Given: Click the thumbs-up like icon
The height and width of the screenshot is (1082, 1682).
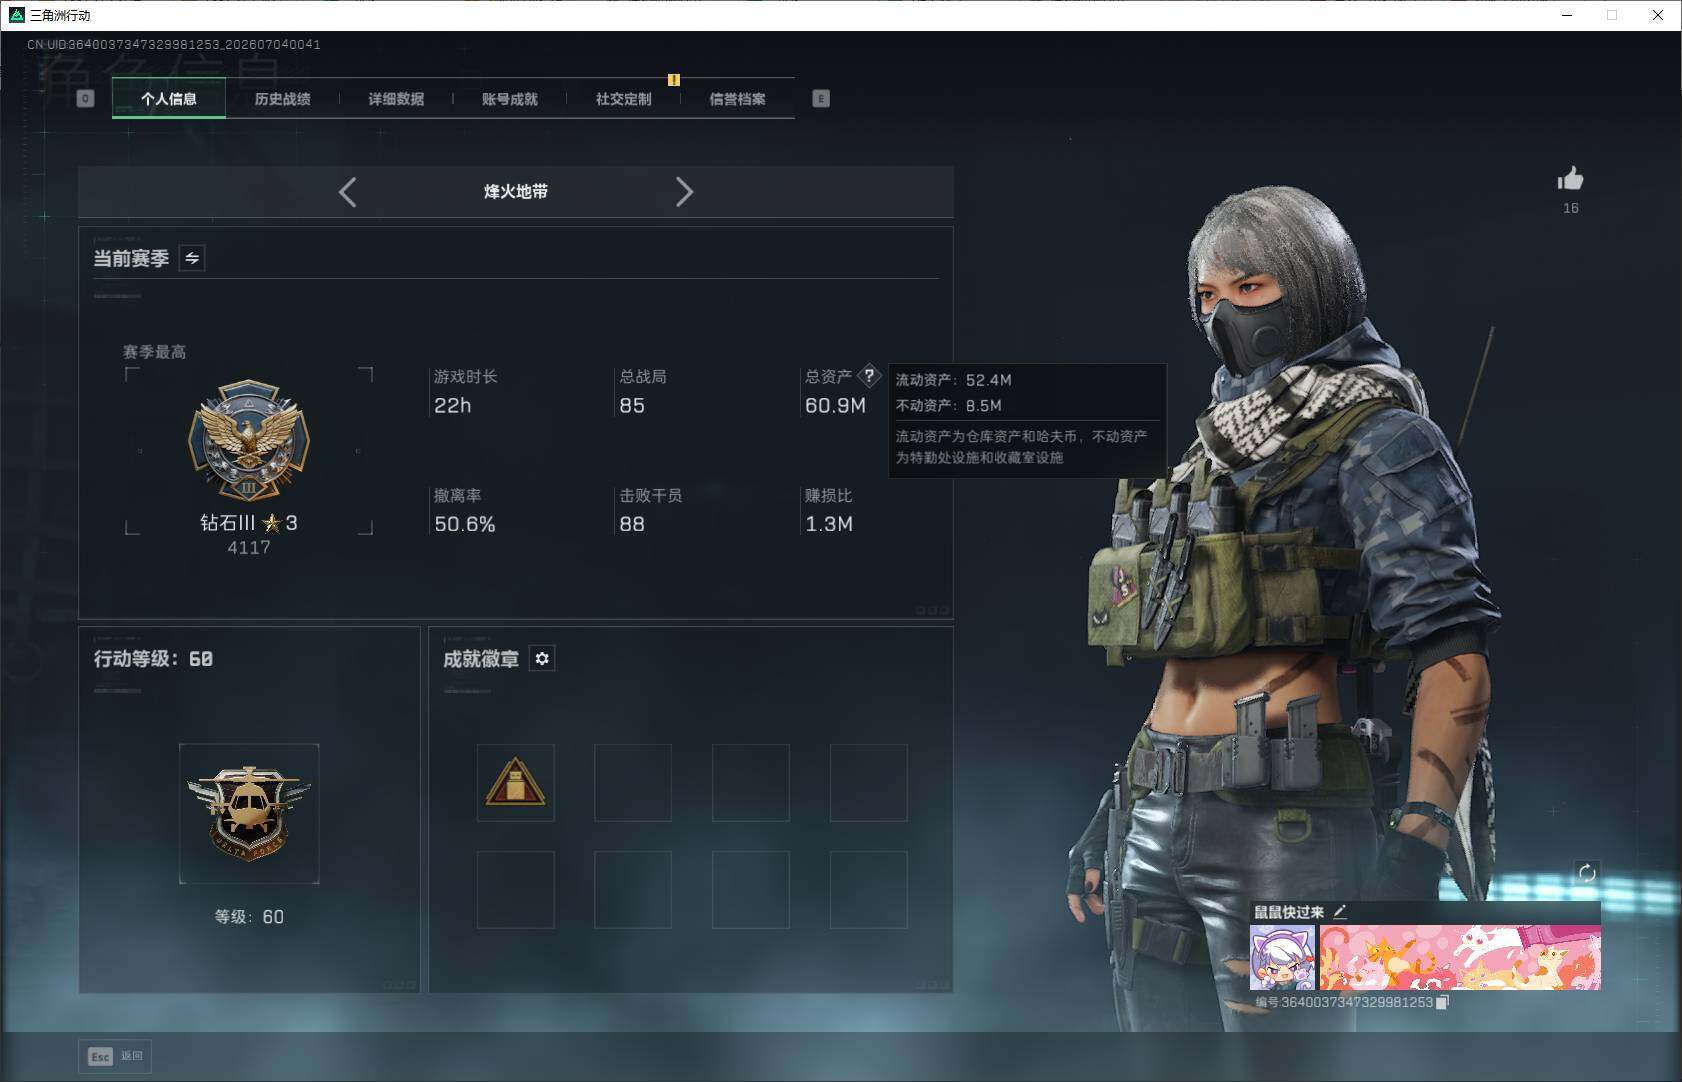Looking at the screenshot, I should pyautogui.click(x=1570, y=179).
